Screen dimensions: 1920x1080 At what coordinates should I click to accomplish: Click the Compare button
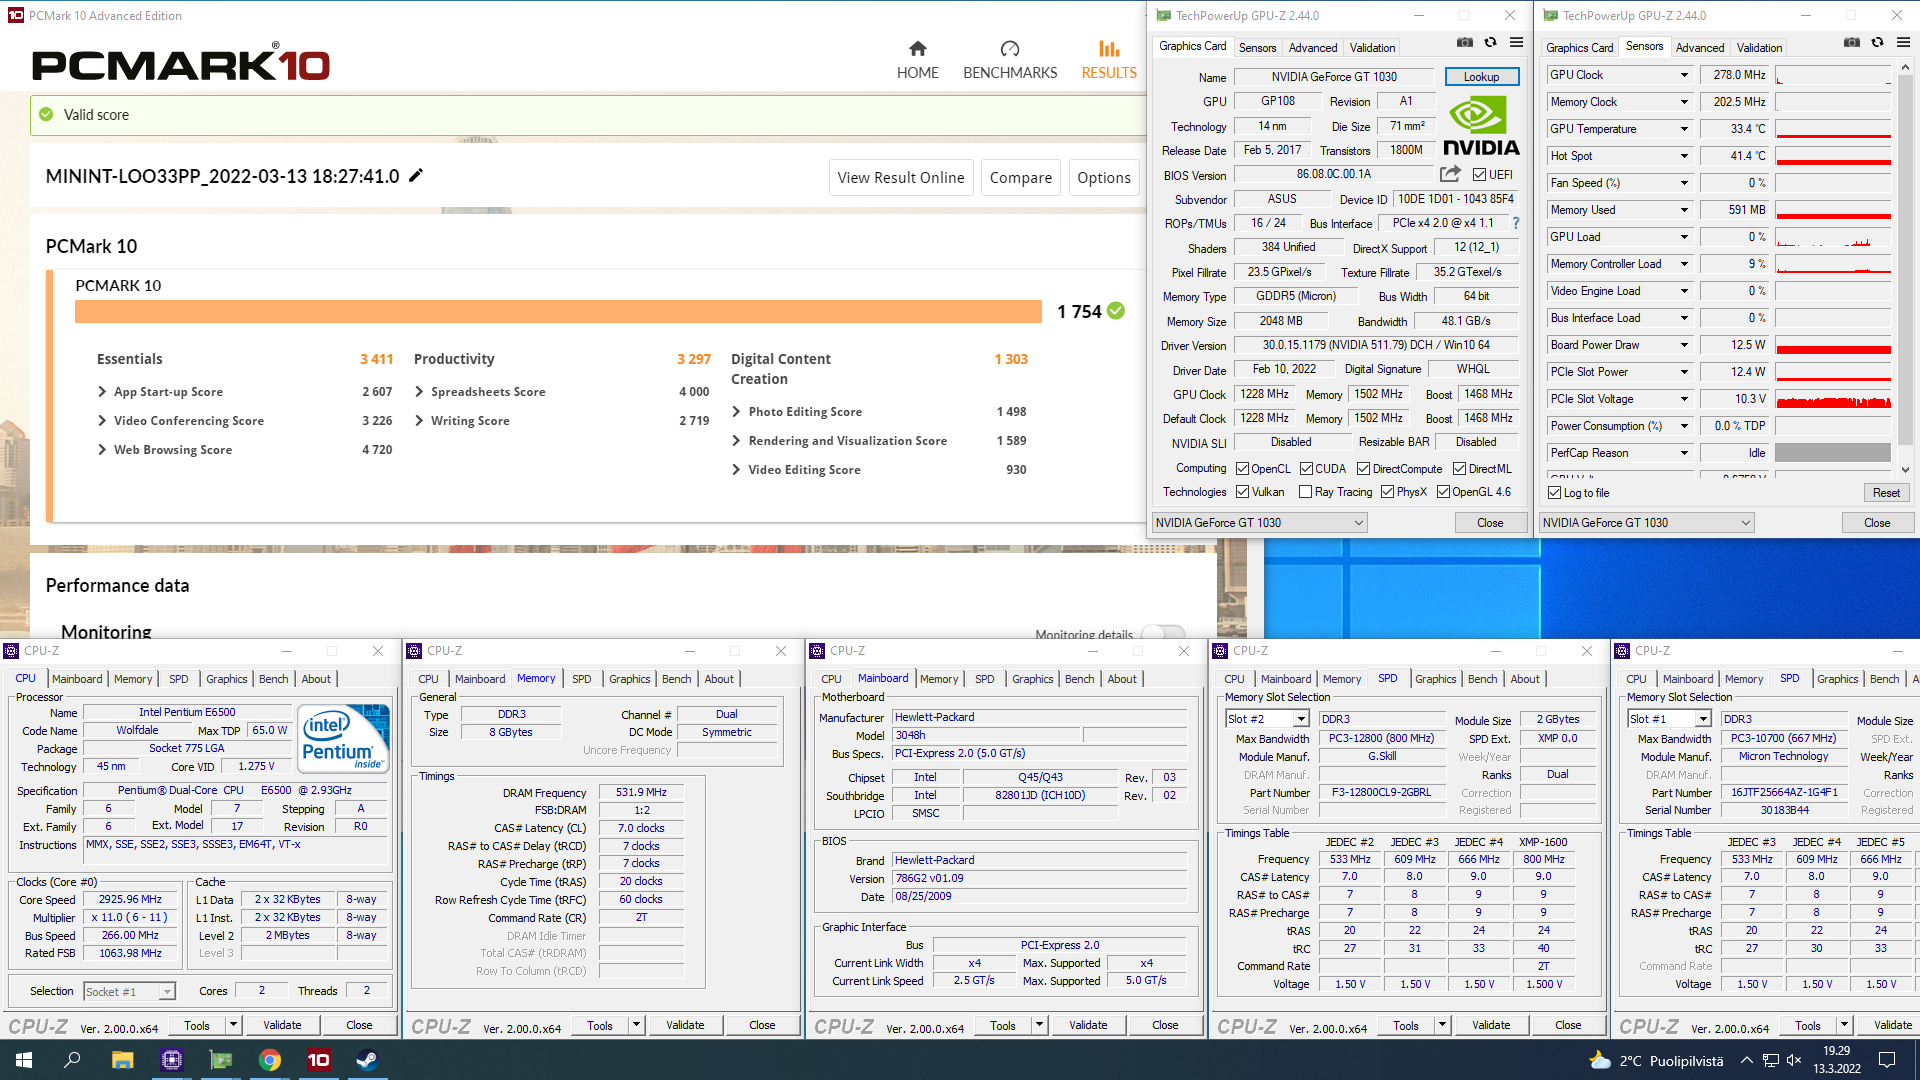point(1020,177)
